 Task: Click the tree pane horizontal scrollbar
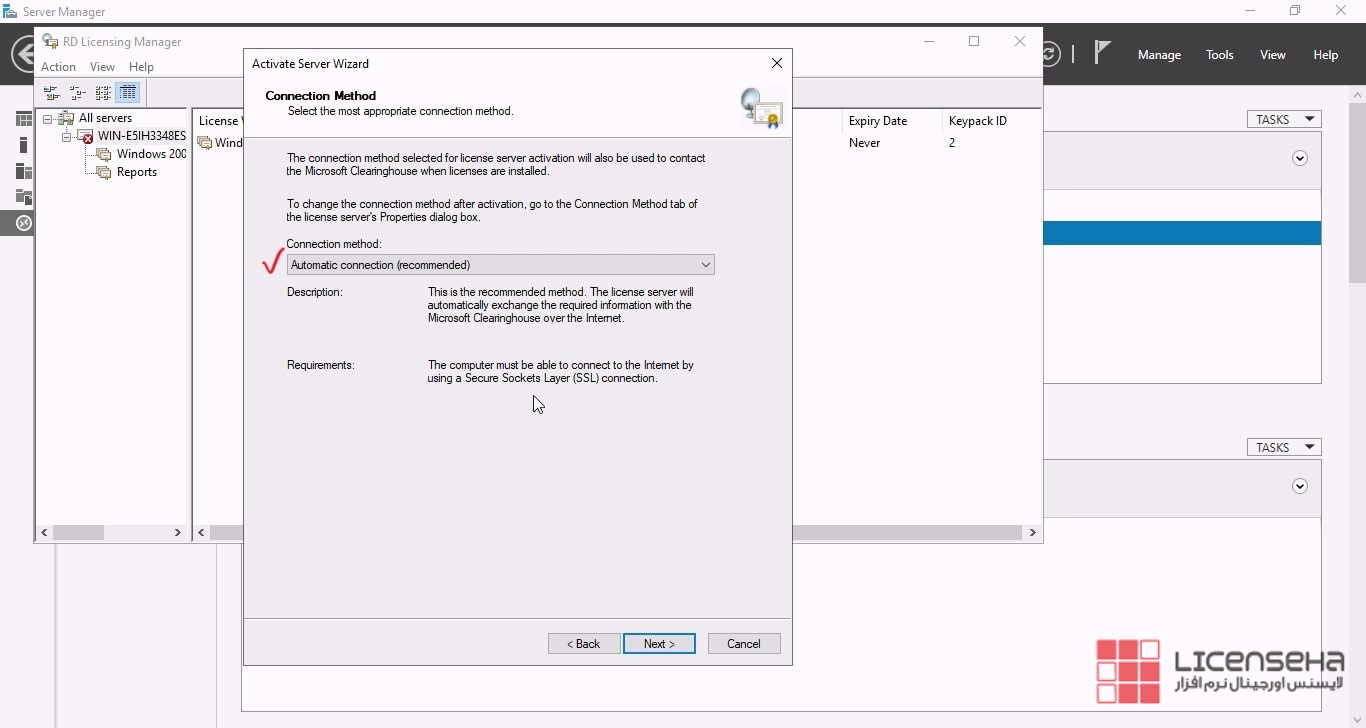110,533
